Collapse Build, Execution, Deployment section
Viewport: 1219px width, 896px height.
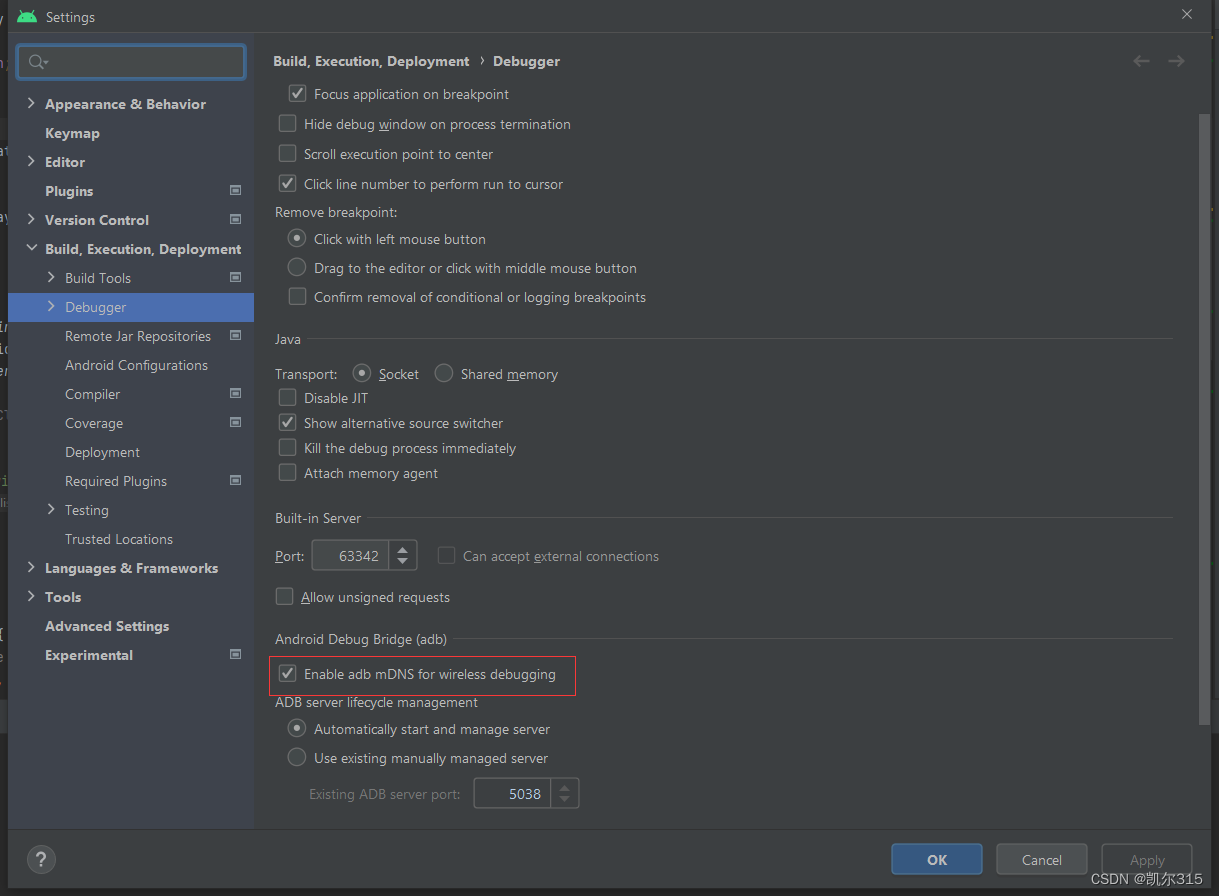click(x=31, y=248)
